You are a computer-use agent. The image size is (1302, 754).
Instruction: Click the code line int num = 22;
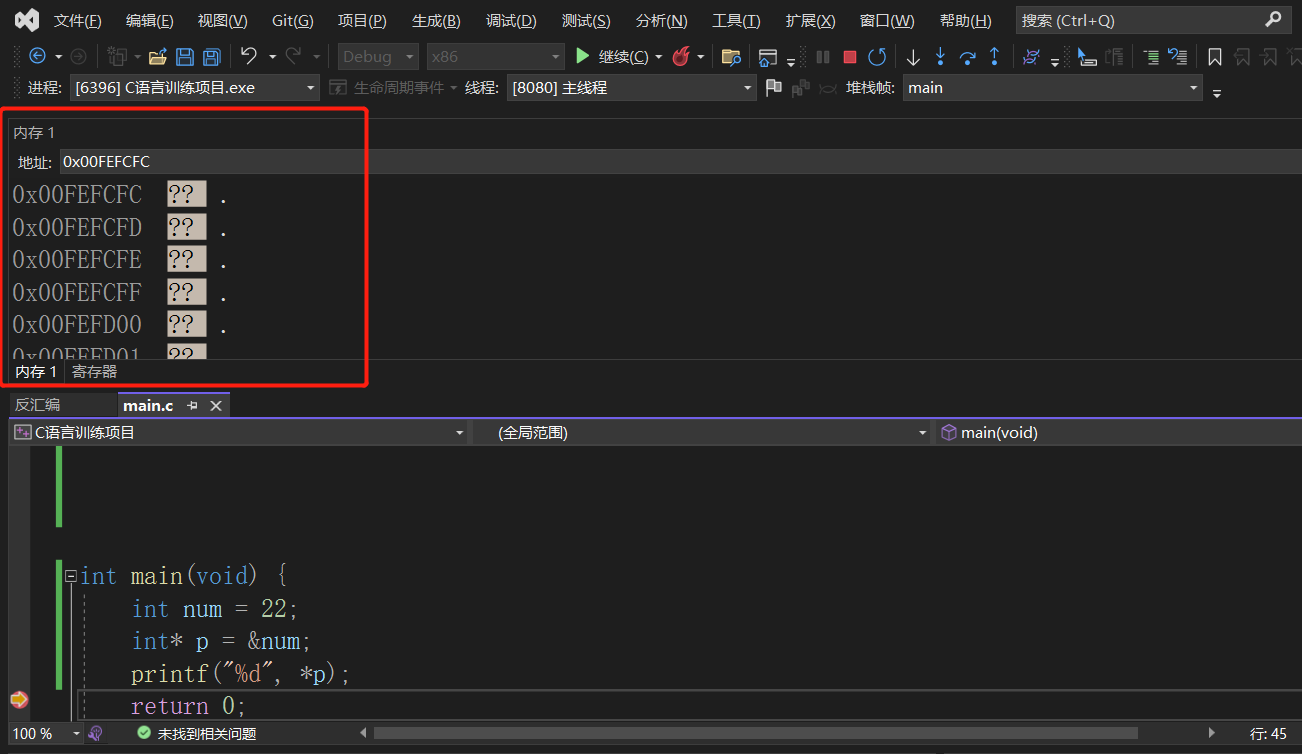215,609
